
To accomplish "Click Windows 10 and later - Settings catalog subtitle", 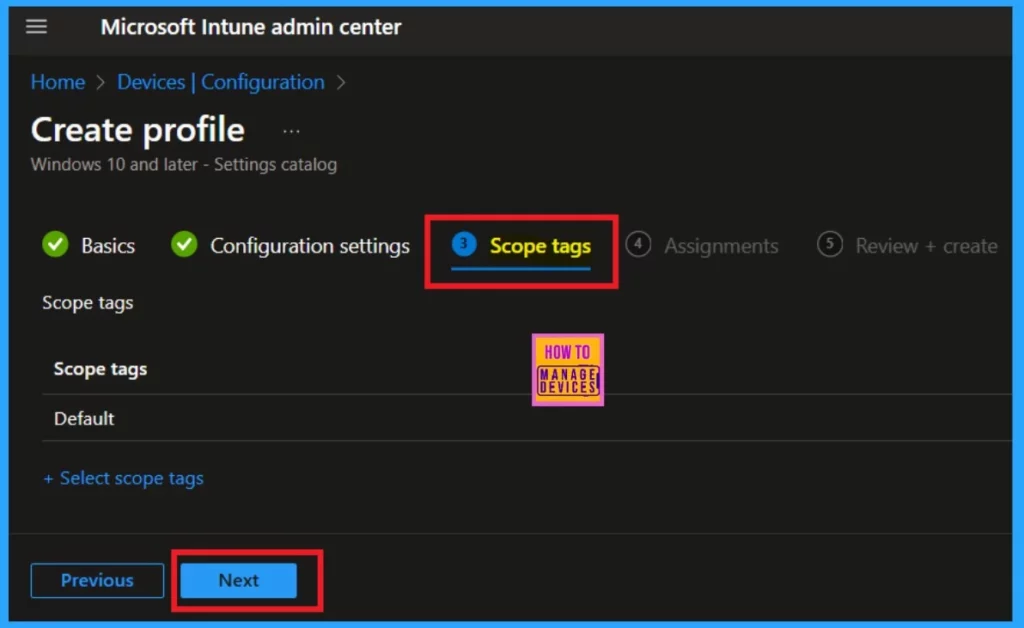I will (184, 165).
